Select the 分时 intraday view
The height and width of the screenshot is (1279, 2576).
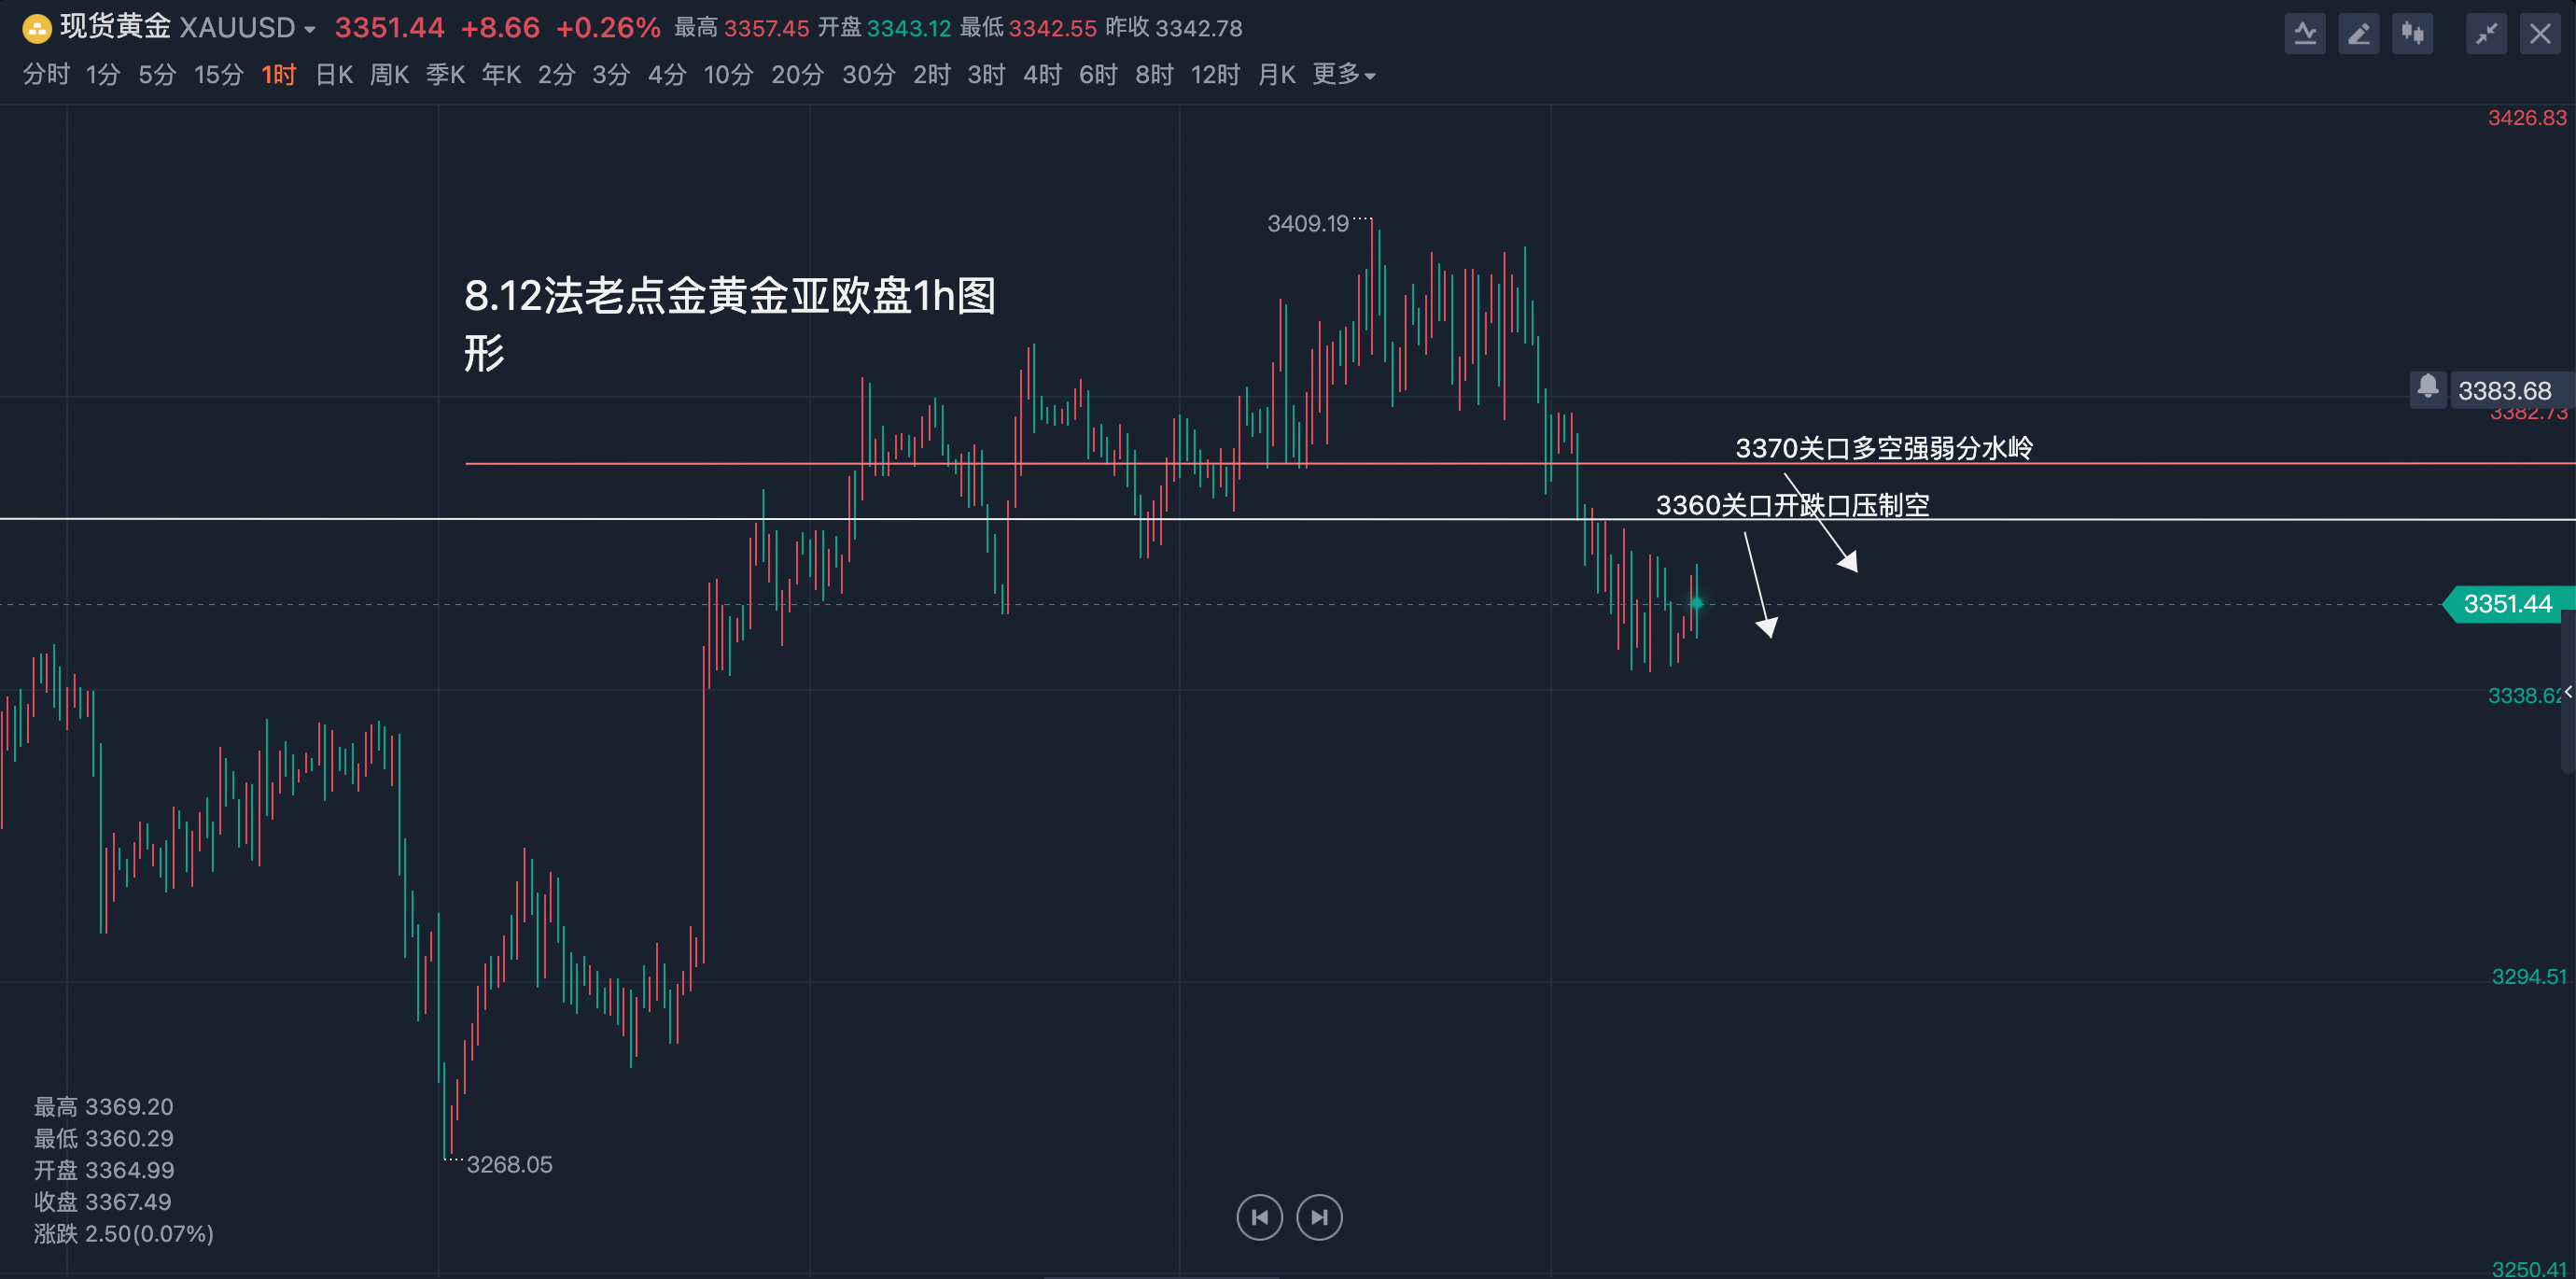click(46, 75)
